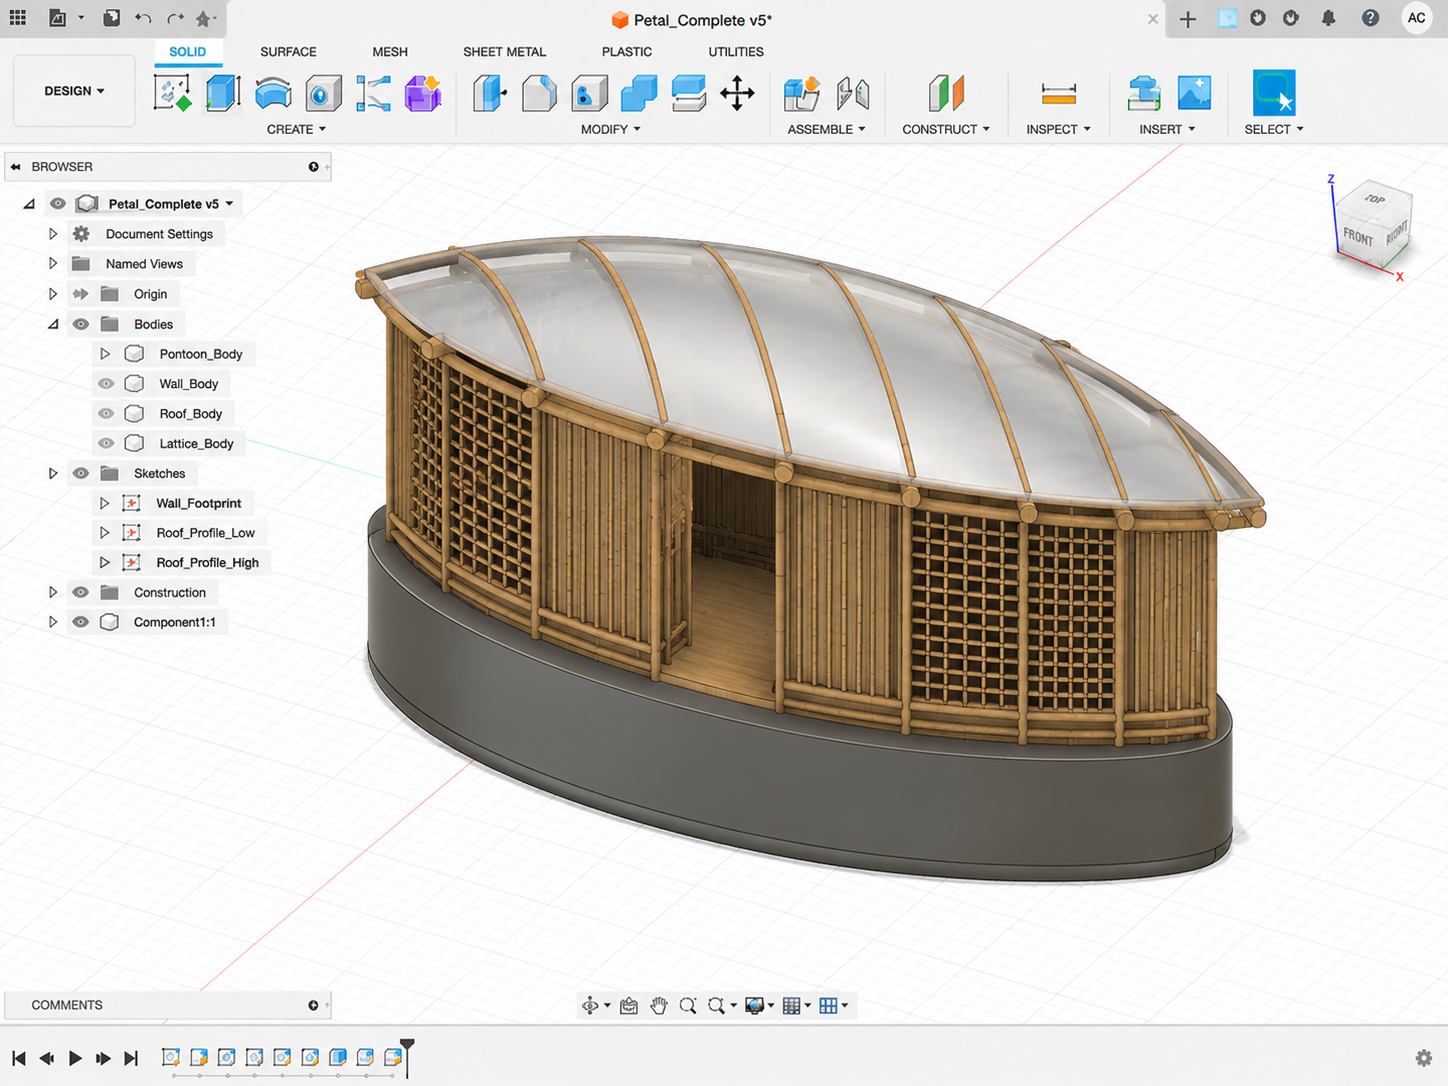
Task: Open the CONSTRUCT menu
Action: pos(946,130)
